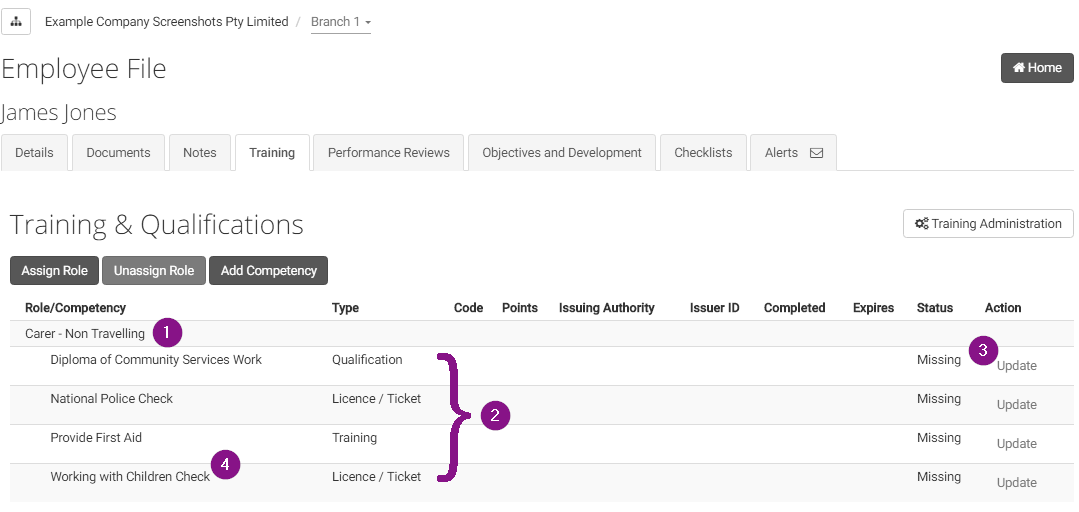Image resolution: width=1079 pixels, height=512 pixels.
Task: Update the Provide First Aid training
Action: [x=1016, y=444]
